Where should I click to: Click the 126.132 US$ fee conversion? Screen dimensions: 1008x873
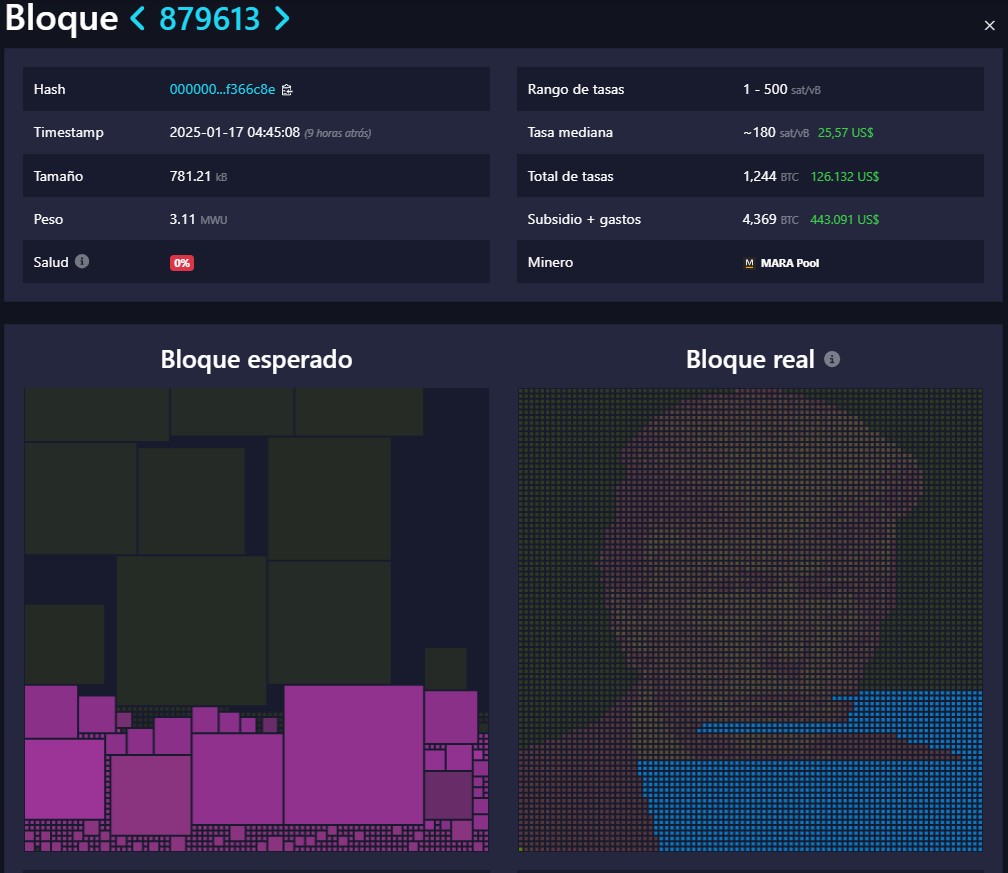pos(846,176)
